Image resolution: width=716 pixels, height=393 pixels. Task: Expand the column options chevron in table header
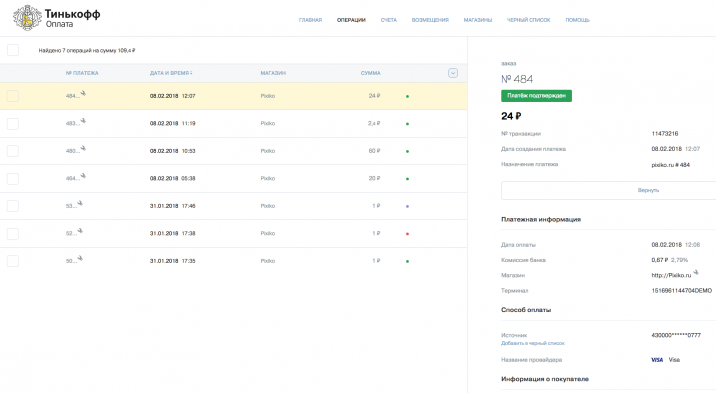point(453,73)
